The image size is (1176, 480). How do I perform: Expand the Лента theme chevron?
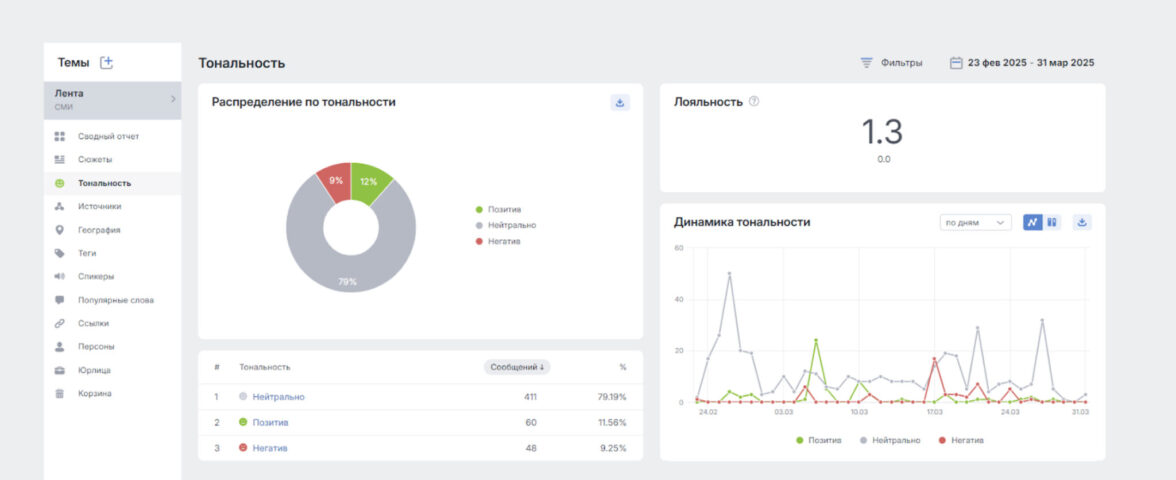click(x=172, y=99)
